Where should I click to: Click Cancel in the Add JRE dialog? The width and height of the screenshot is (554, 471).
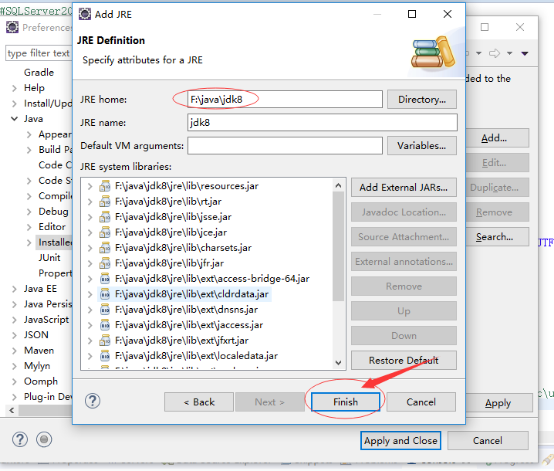421,402
